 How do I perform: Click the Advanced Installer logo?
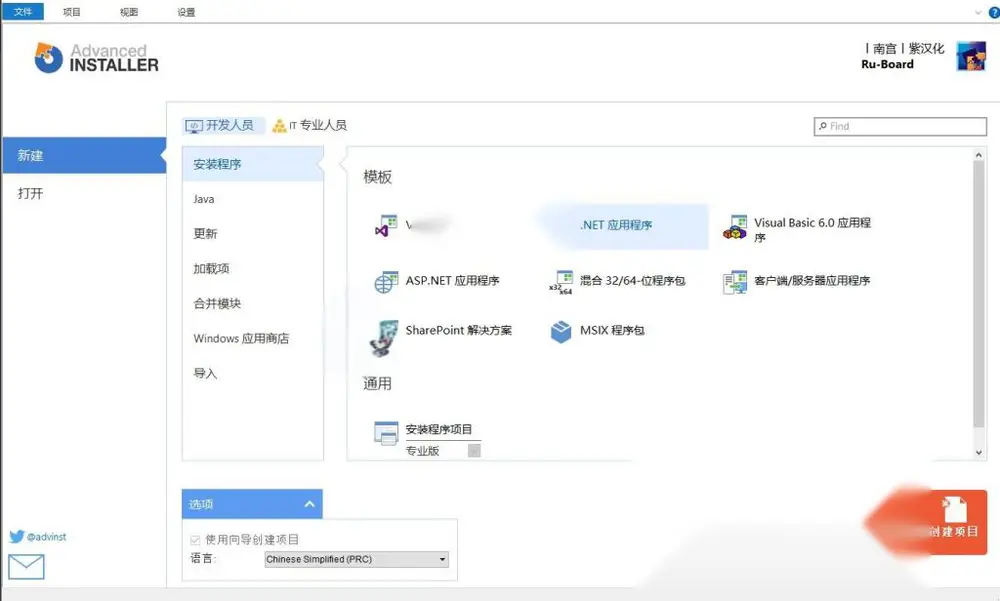pyautogui.click(x=97, y=58)
